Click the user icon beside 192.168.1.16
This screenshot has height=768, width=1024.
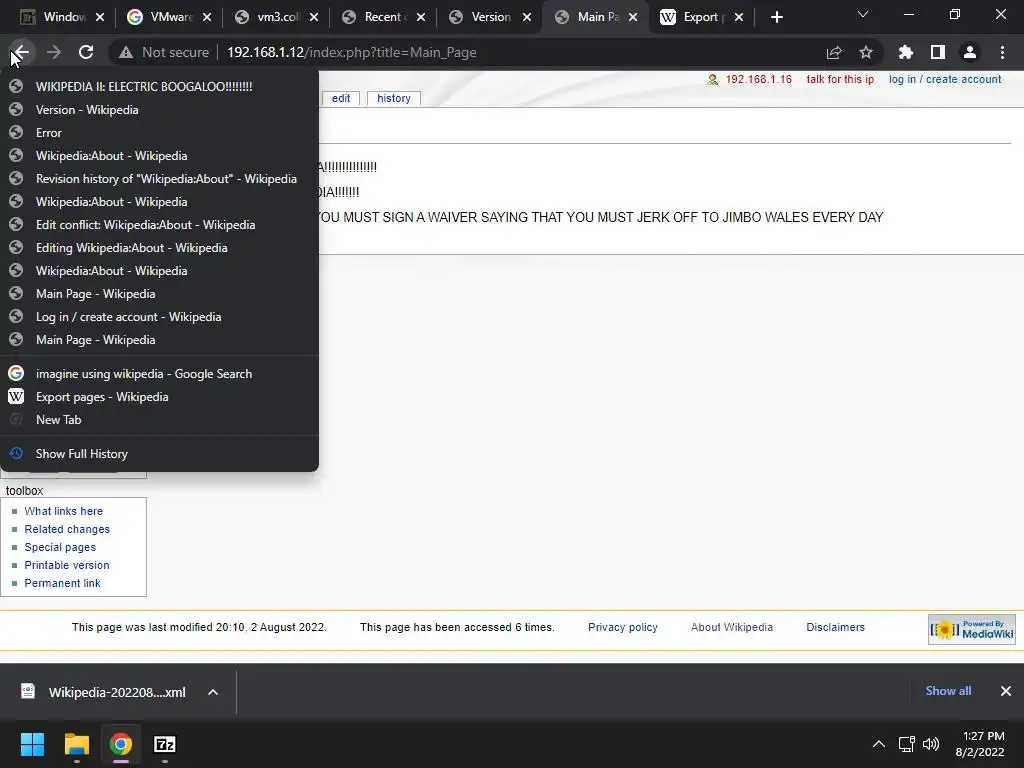coord(712,80)
